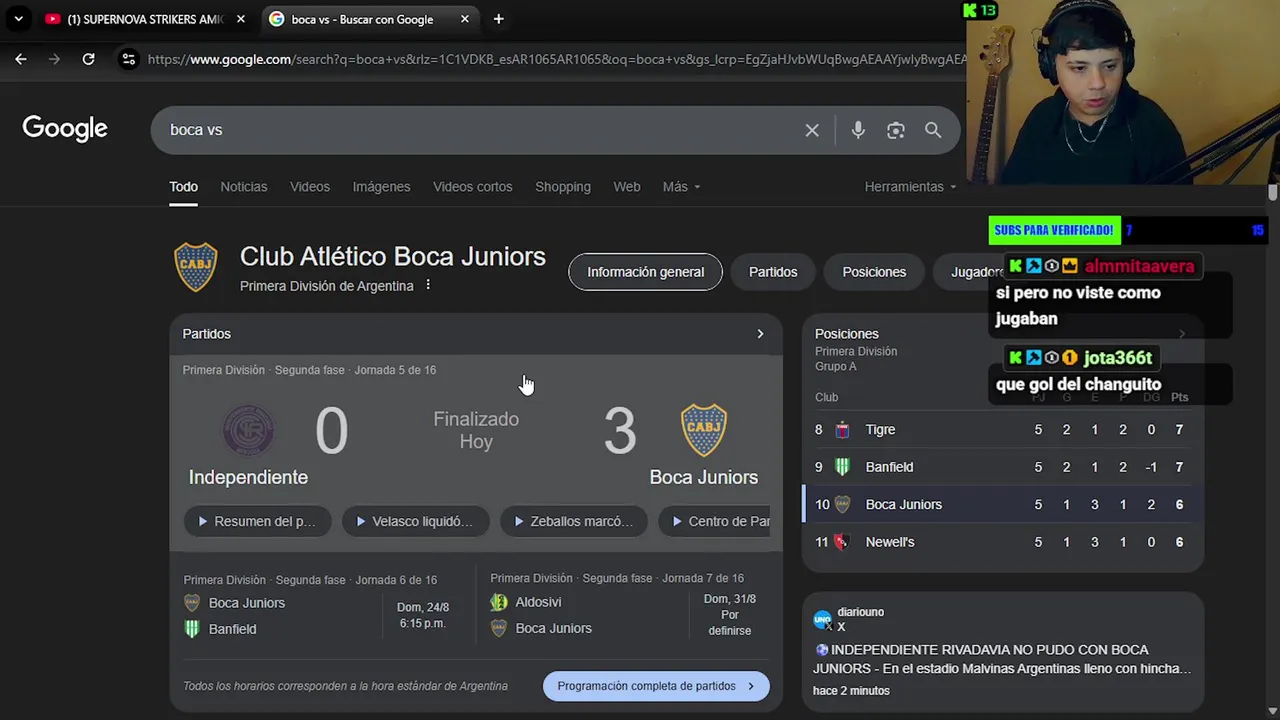Switch to the Imágenes tab

381,187
